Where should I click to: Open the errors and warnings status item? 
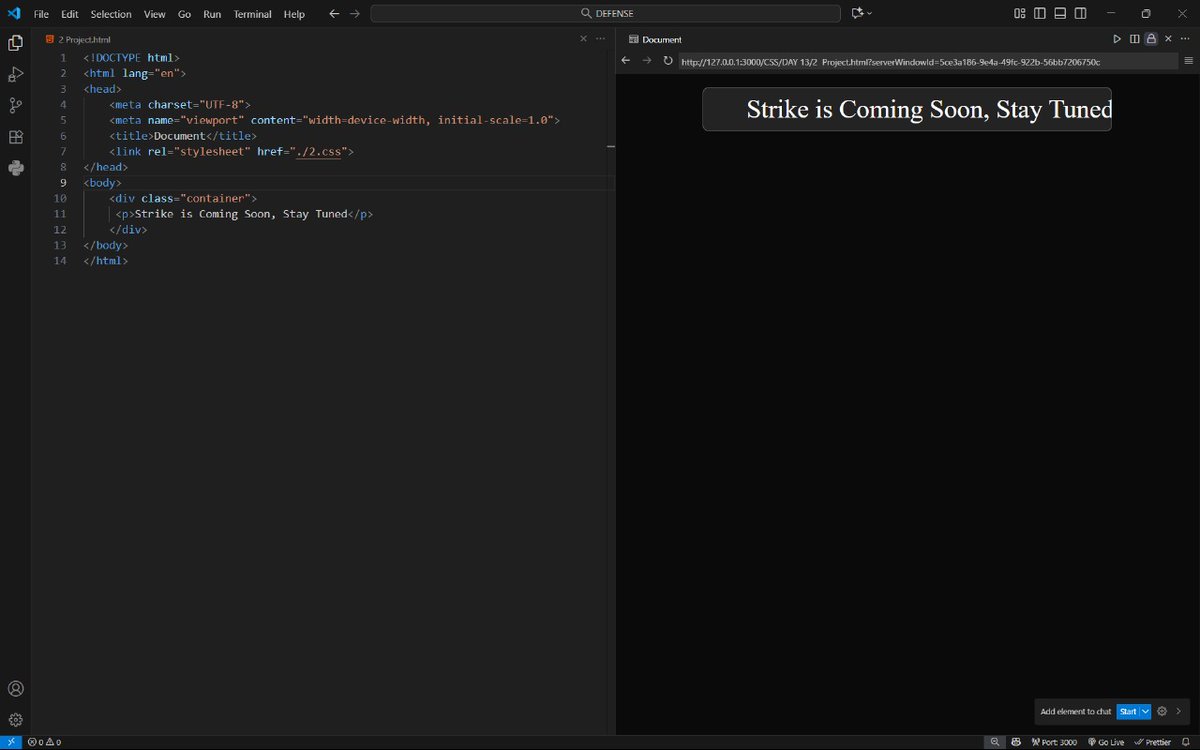point(44,742)
